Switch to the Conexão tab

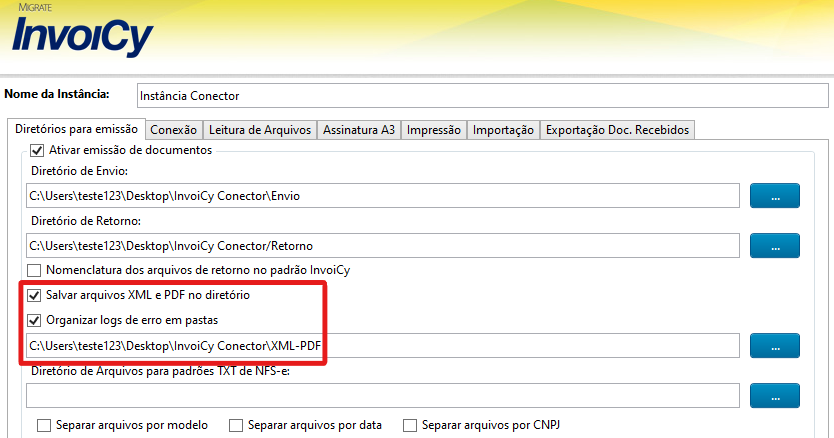pyautogui.click(x=174, y=130)
